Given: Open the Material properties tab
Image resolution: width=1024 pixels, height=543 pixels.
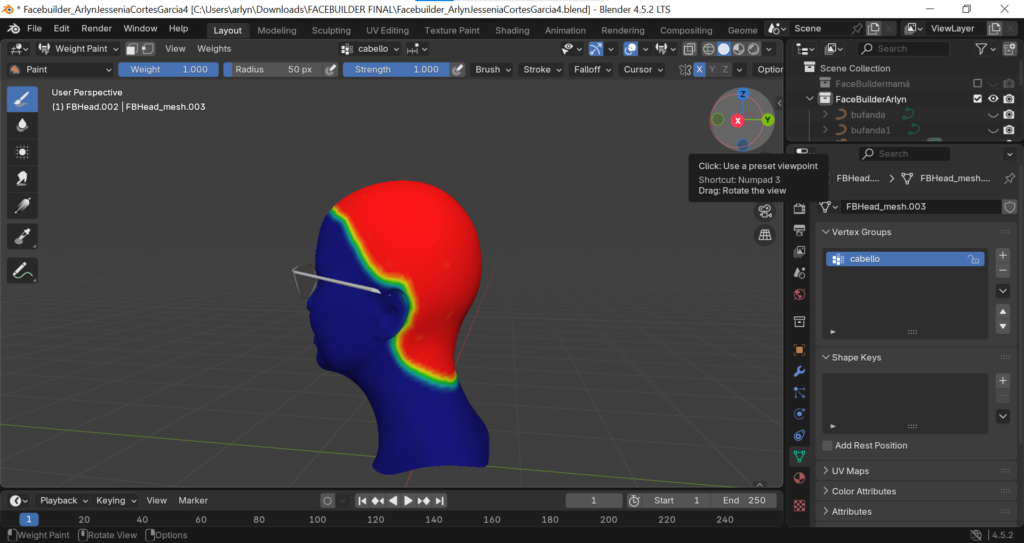Looking at the screenshot, I should tap(799, 479).
